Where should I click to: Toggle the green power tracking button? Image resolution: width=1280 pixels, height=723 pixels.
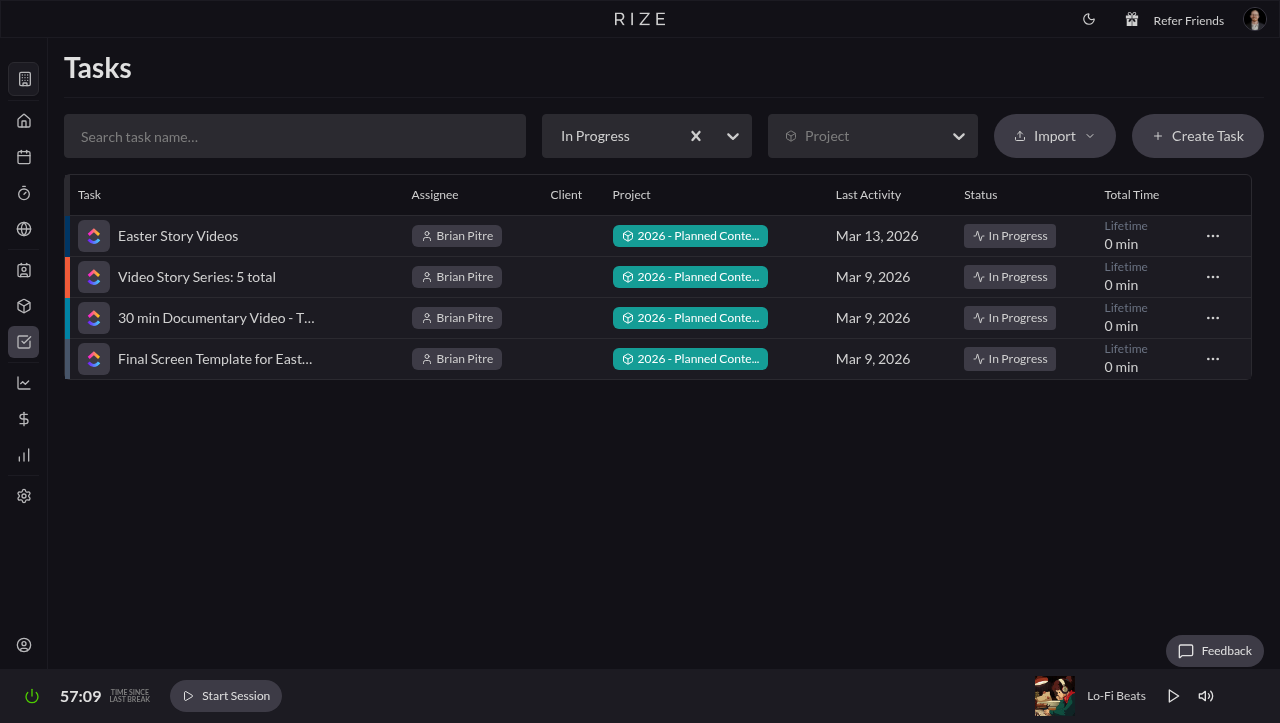[32, 696]
